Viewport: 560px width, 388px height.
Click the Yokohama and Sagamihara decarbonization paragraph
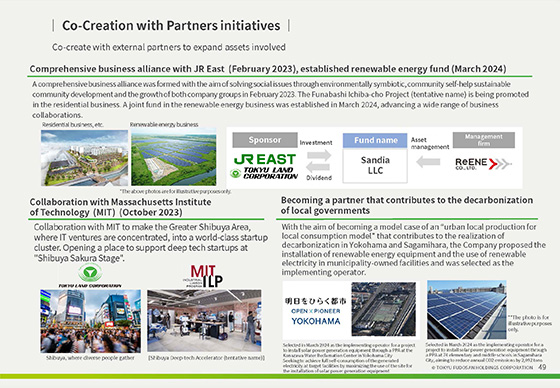[x=414, y=249]
